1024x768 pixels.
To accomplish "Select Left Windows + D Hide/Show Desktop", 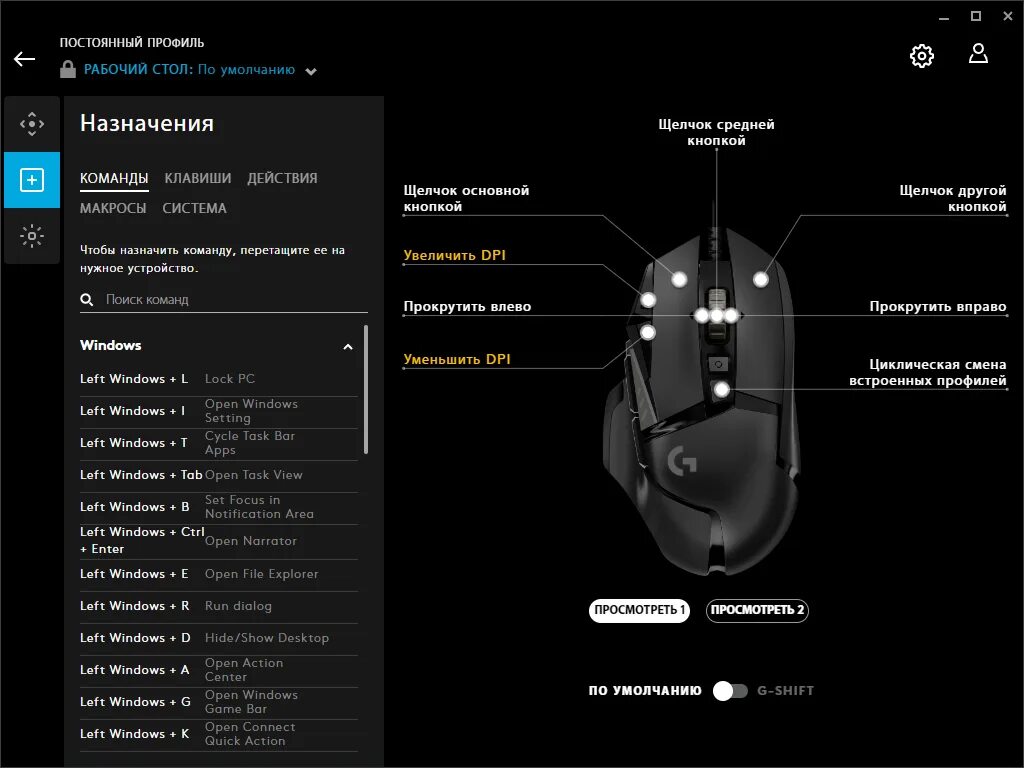I will pyautogui.click(x=219, y=639).
